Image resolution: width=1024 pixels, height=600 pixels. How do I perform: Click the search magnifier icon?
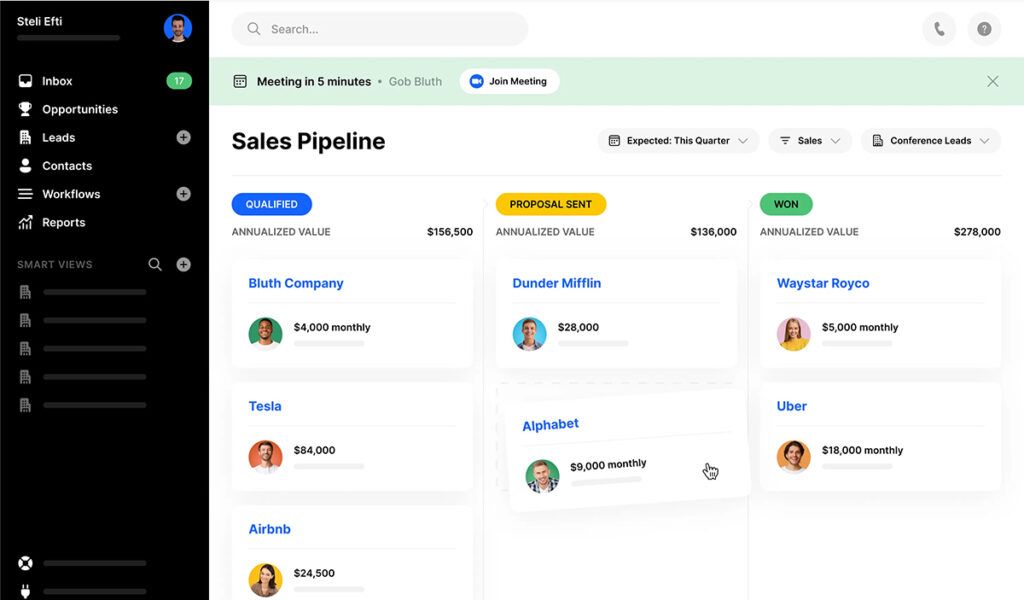click(254, 29)
